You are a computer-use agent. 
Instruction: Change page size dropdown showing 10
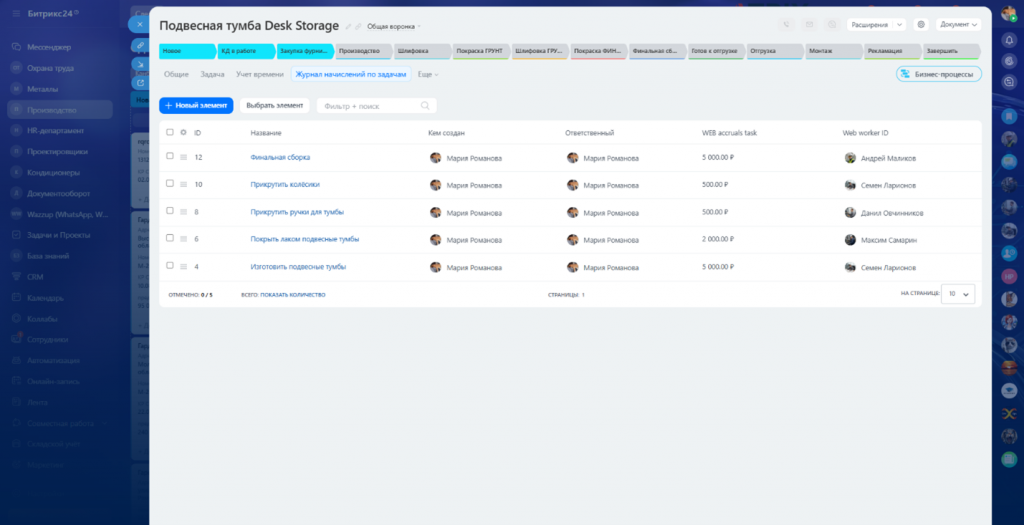958,294
